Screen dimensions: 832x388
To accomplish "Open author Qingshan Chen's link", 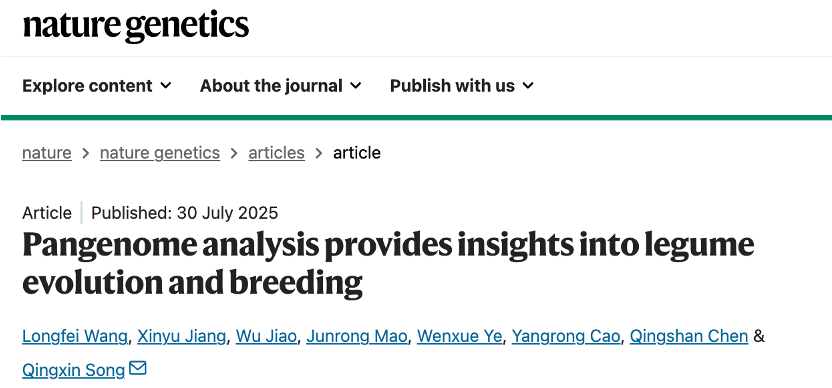I will pos(689,336).
